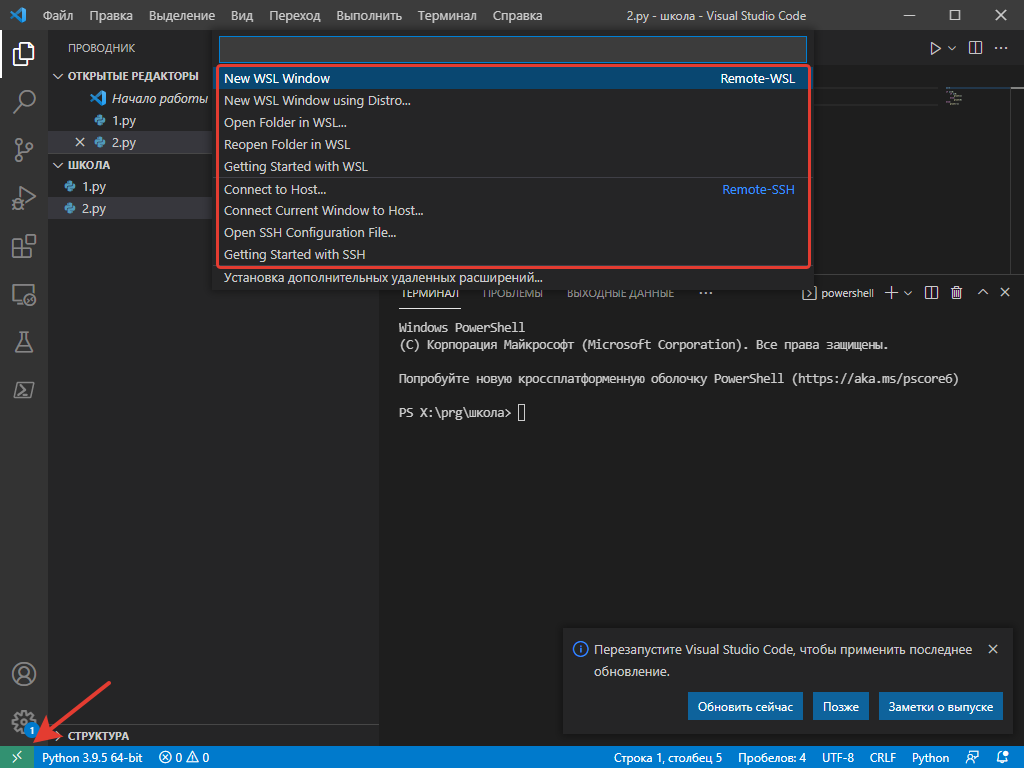
Task: Split the editor to the right
Action: click(x=975, y=48)
